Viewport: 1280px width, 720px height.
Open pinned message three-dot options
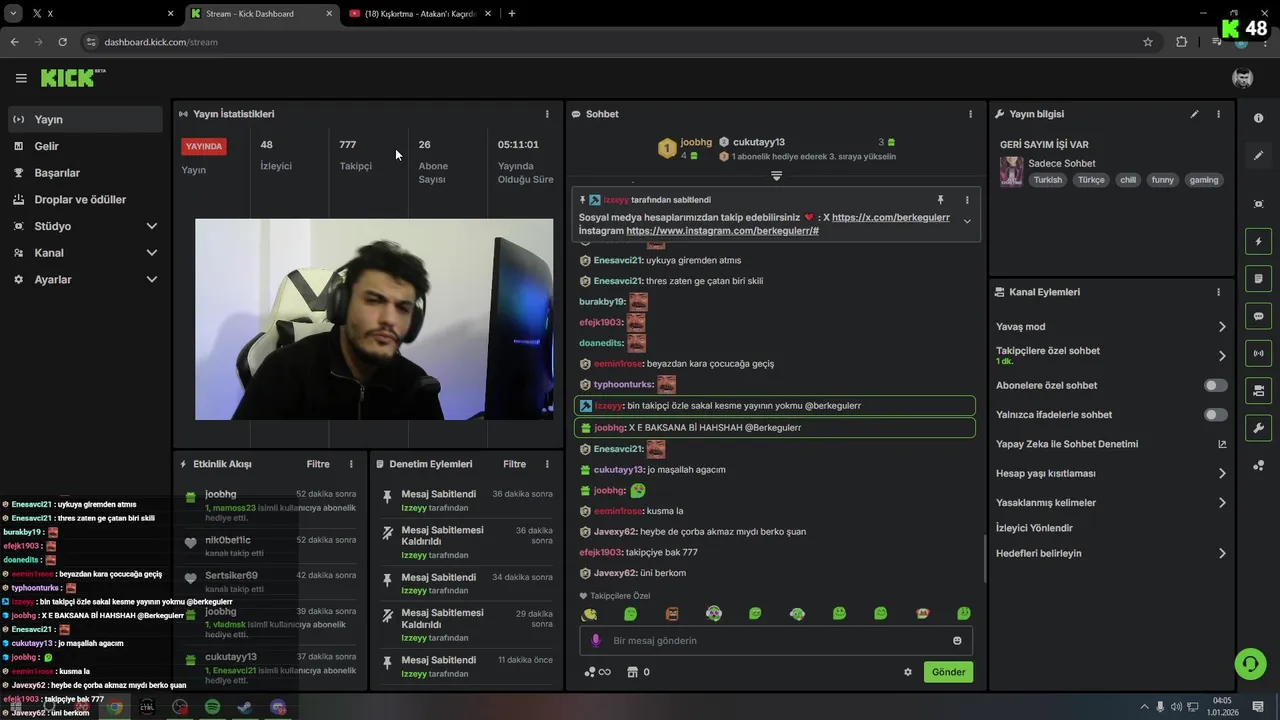click(967, 200)
